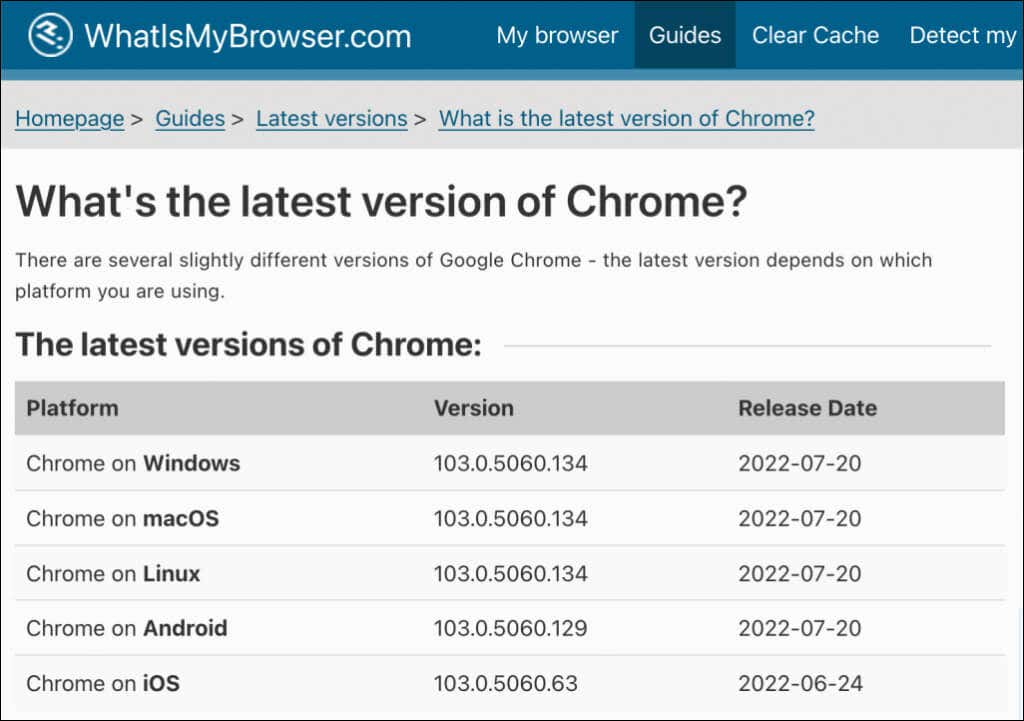
Task: Click the 'What is the latest version of Chrome?' breadcrumb
Action: click(x=626, y=119)
